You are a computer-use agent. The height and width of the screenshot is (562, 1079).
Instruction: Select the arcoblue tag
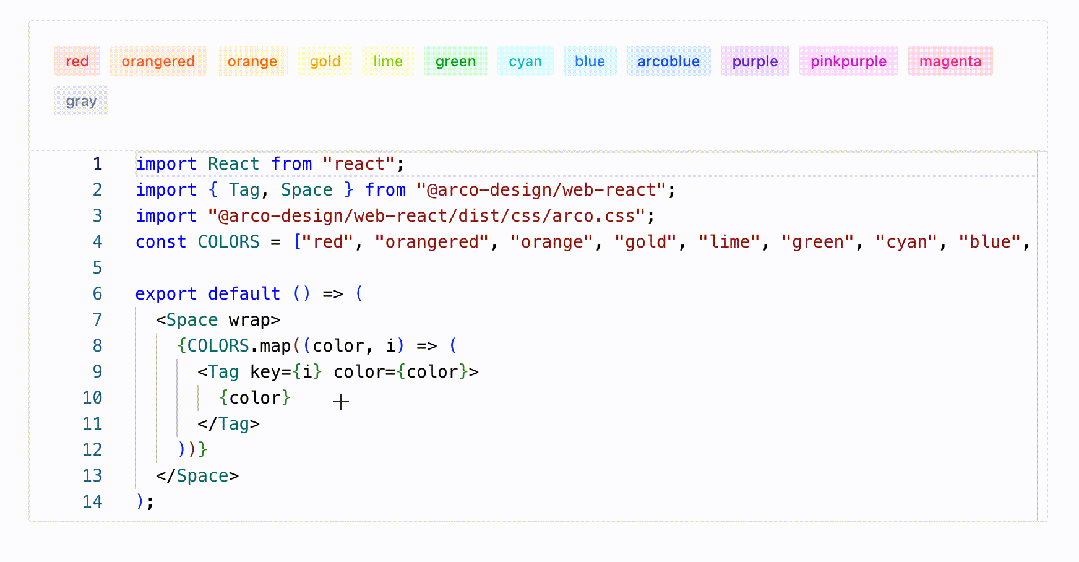668,61
